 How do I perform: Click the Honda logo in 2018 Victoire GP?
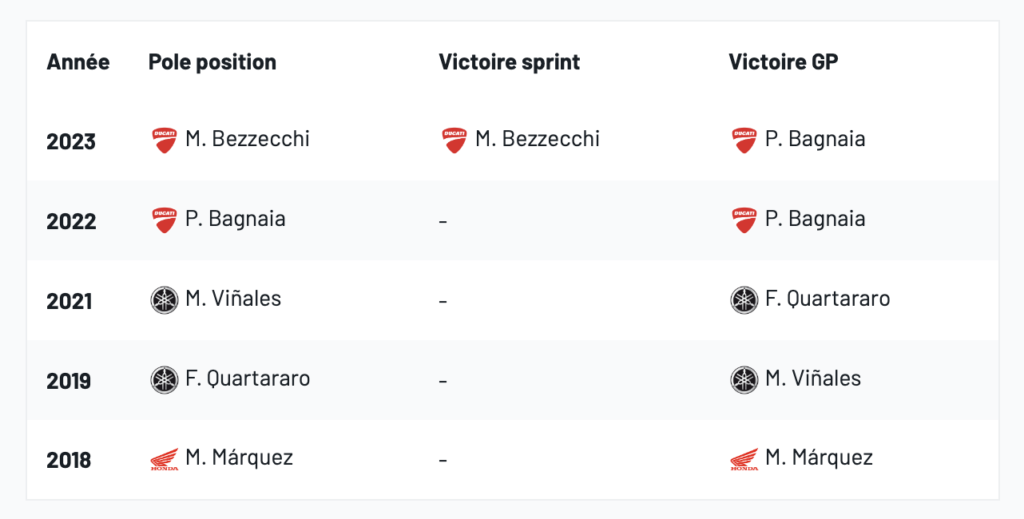744,459
